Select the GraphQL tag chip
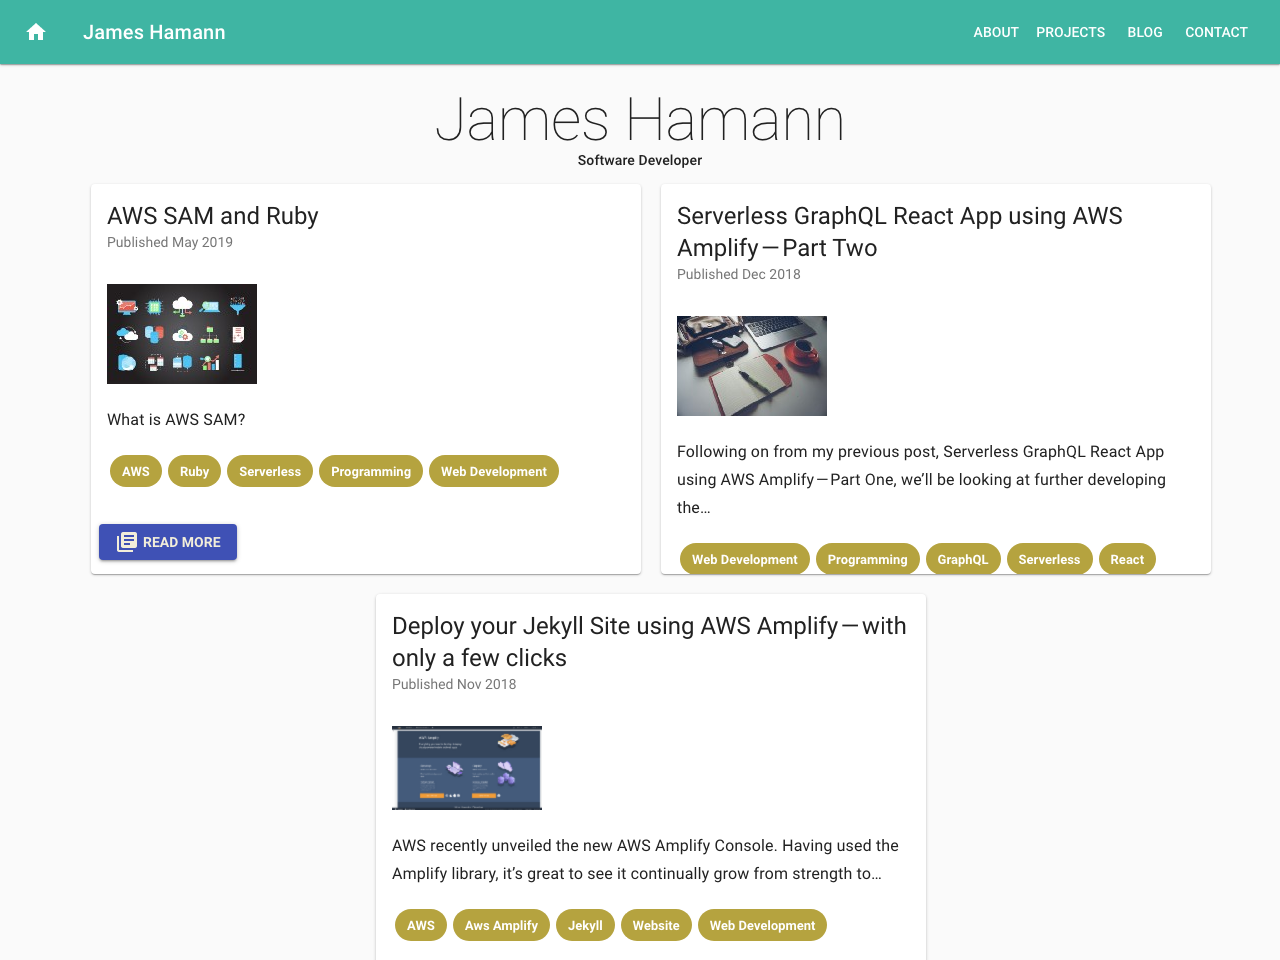 point(963,559)
